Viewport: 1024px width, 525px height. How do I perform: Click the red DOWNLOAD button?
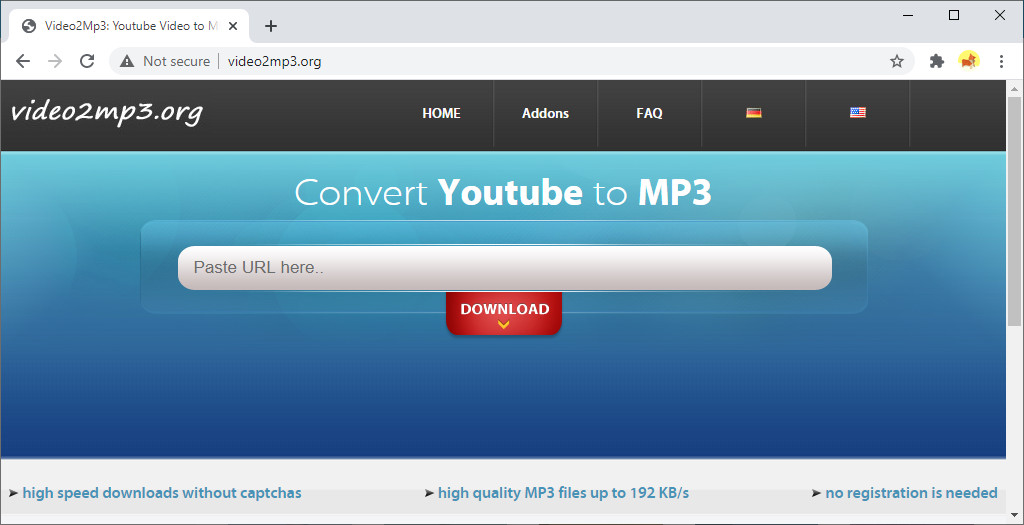click(504, 313)
